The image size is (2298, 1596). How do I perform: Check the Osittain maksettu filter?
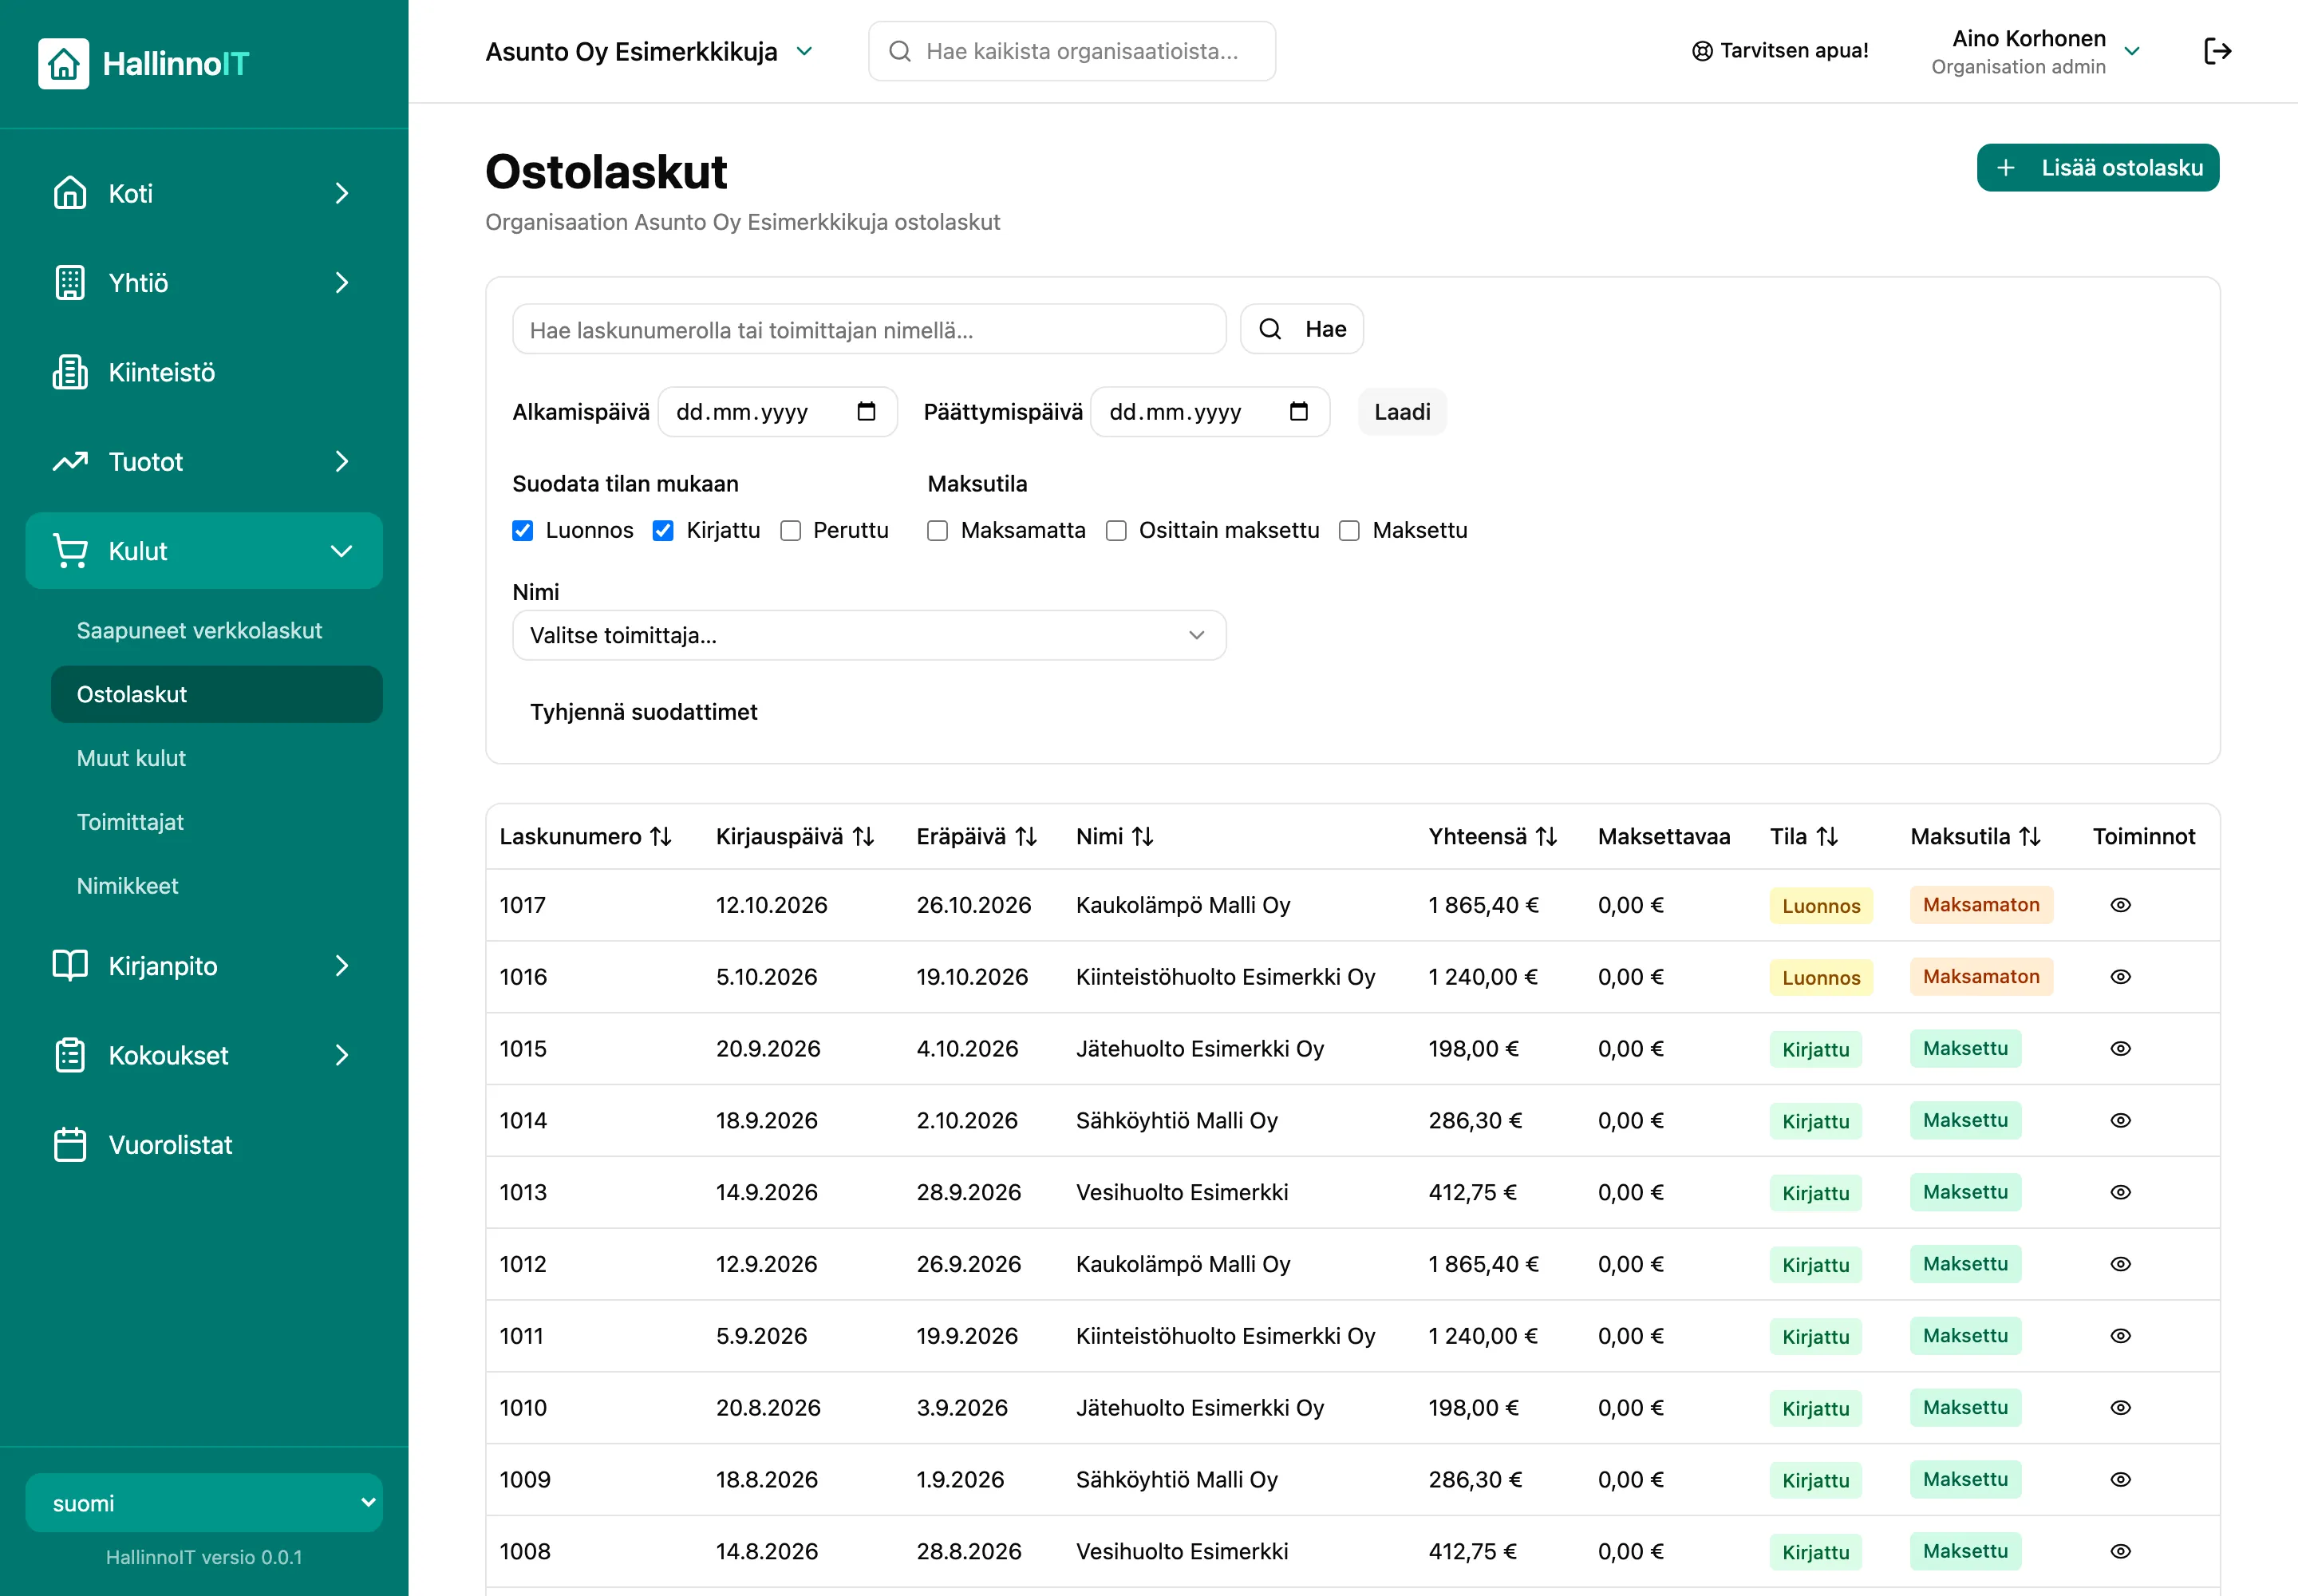(x=1116, y=531)
